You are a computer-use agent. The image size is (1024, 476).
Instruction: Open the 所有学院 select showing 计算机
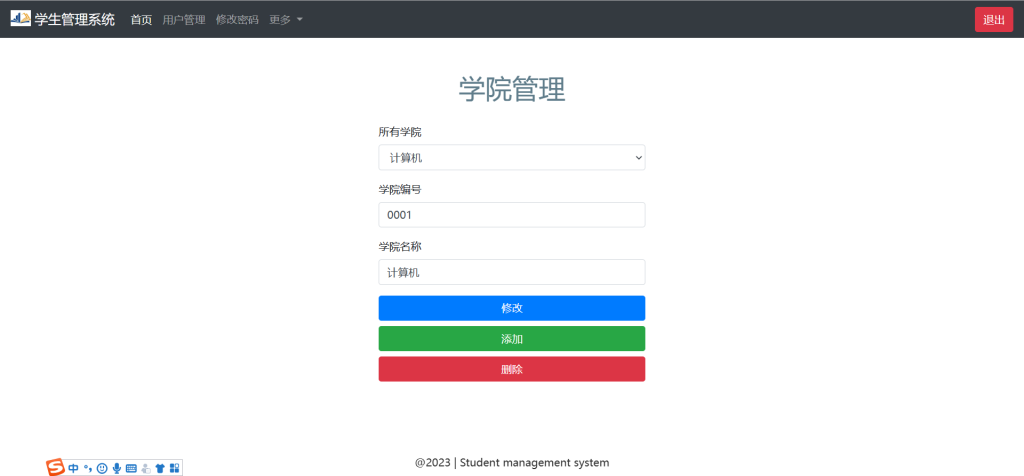[512, 157]
